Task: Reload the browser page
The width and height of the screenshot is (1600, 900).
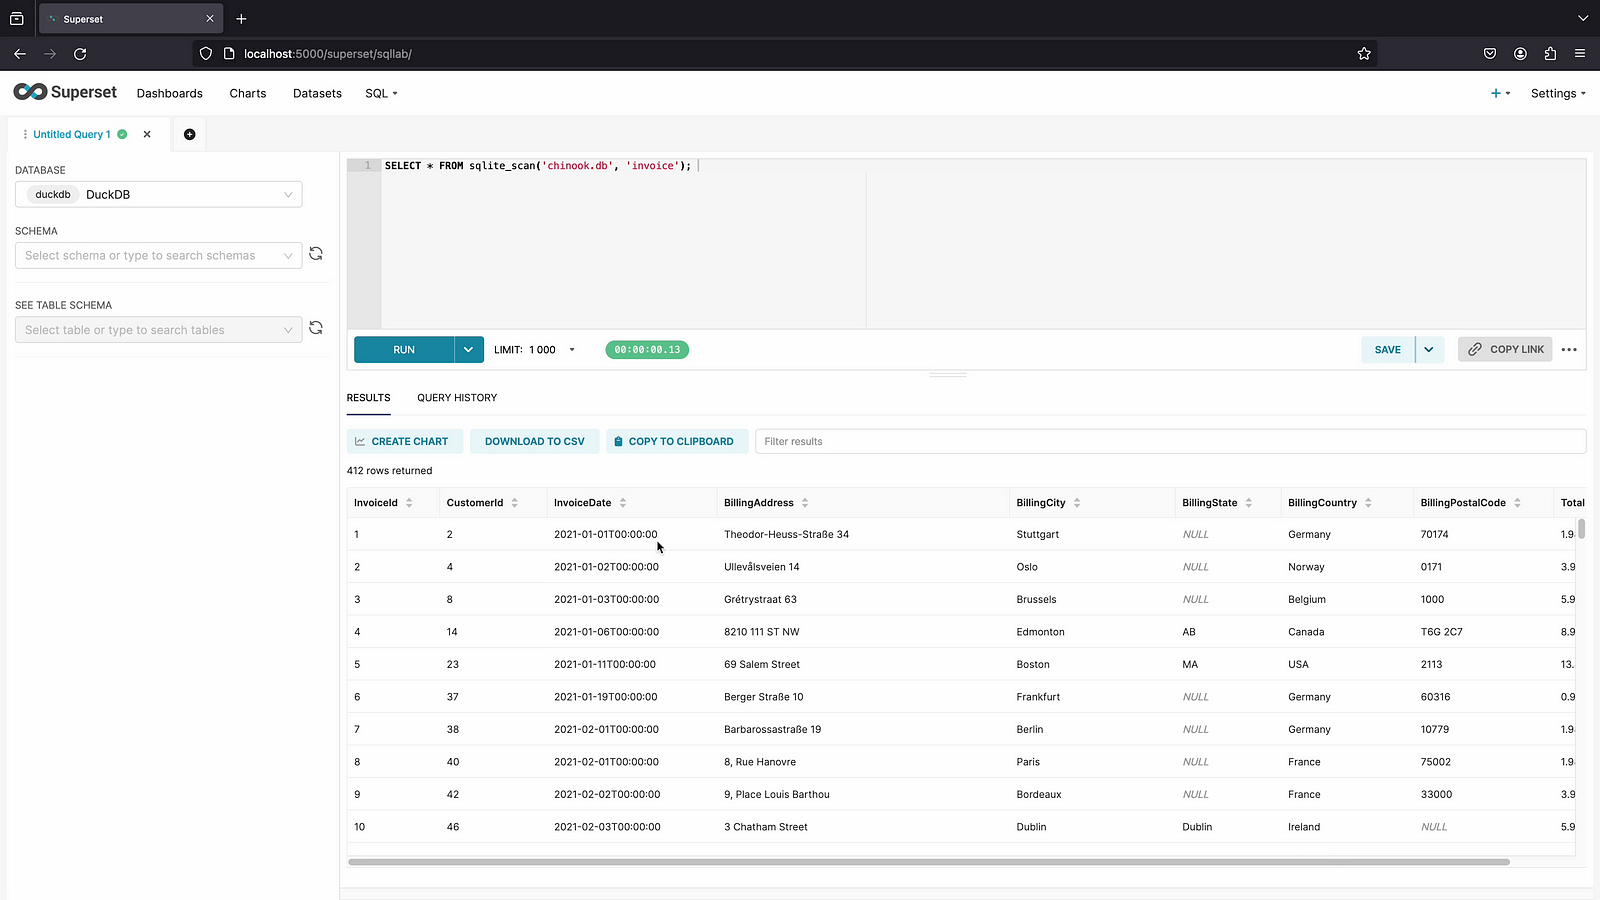Action: click(80, 54)
